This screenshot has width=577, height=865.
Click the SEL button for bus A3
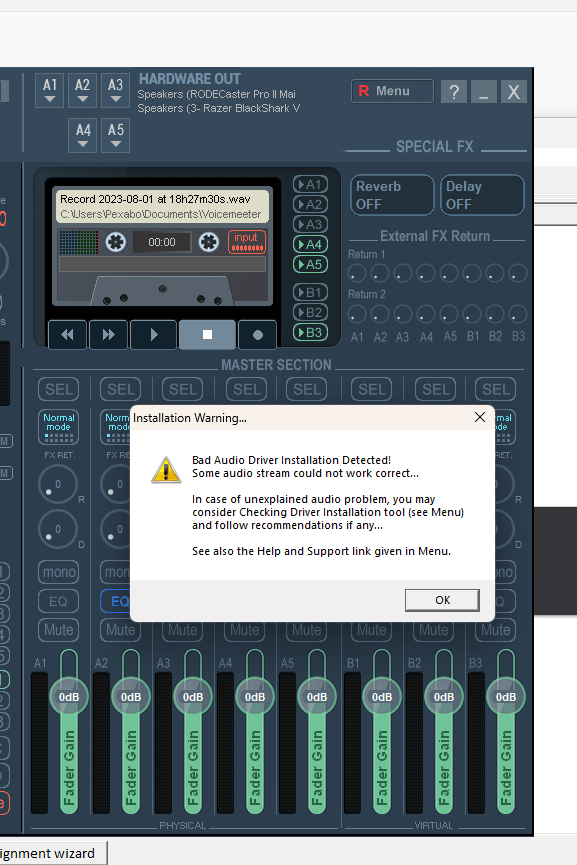183,389
